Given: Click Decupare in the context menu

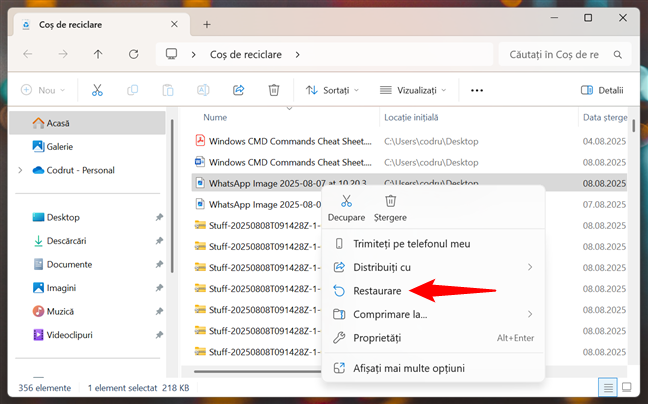Looking at the screenshot, I should coord(346,208).
